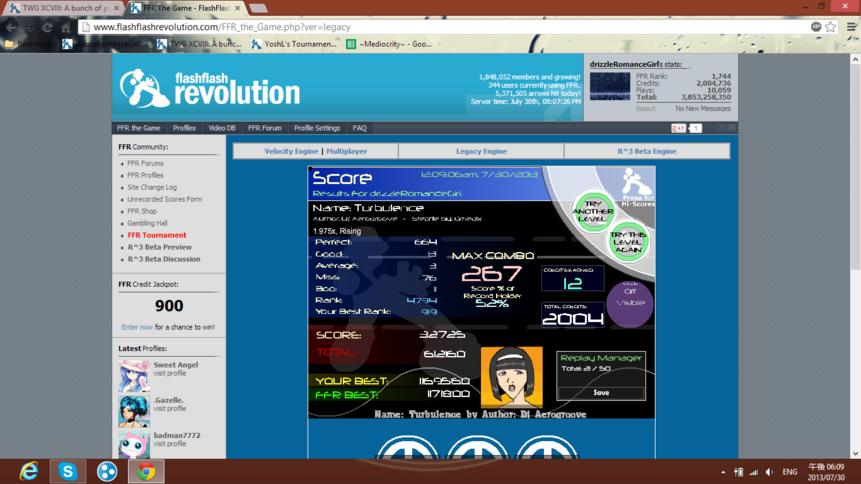Open R^3 Beta Discussion link

[x=164, y=259]
